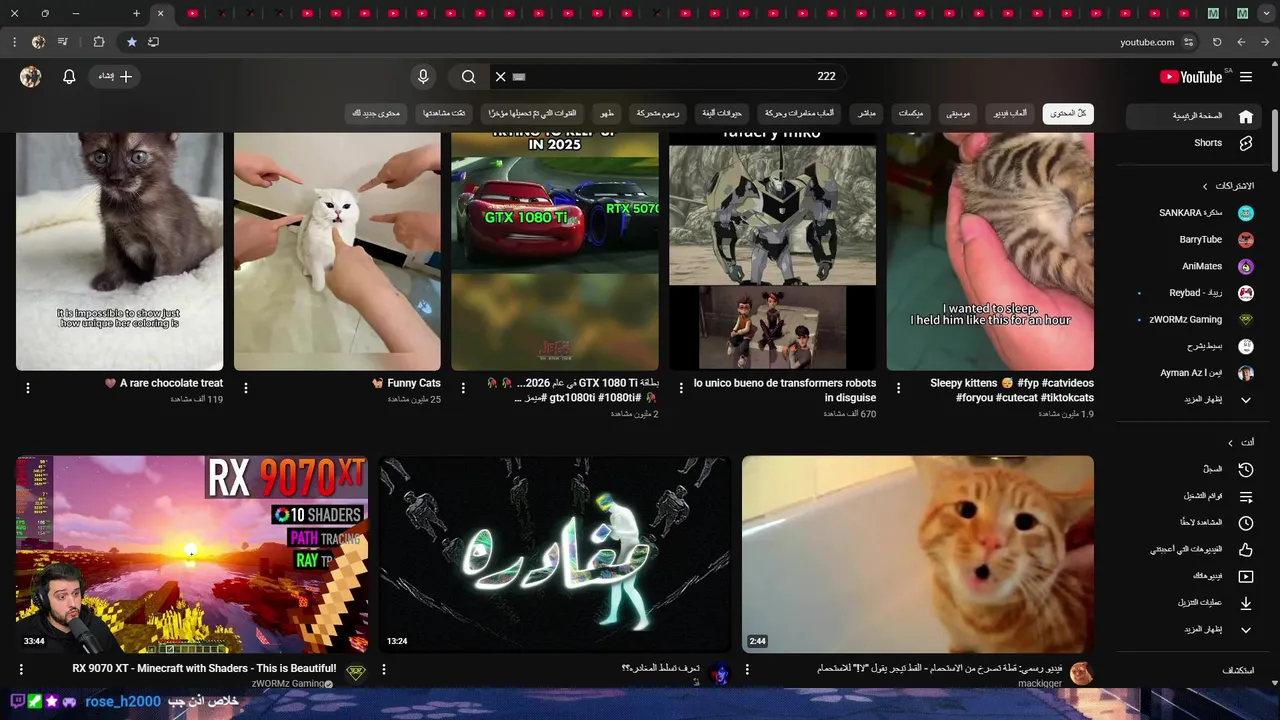1280x720 pixels.
Task: Select the Animation (رسوم متحركة) chip
Action: pyautogui.click(x=658, y=114)
